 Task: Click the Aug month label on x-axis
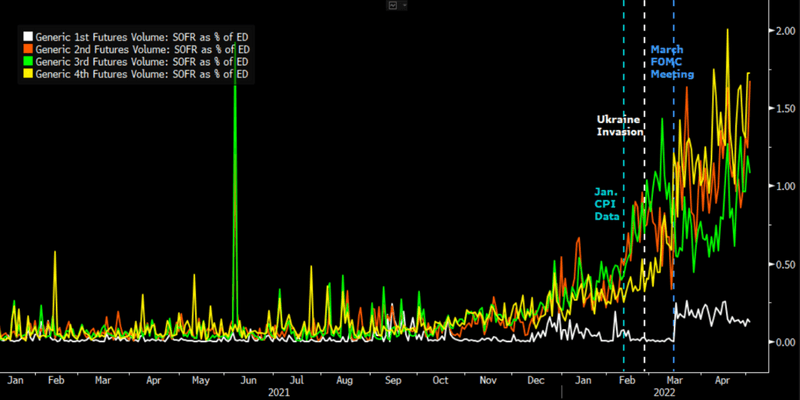tap(344, 381)
